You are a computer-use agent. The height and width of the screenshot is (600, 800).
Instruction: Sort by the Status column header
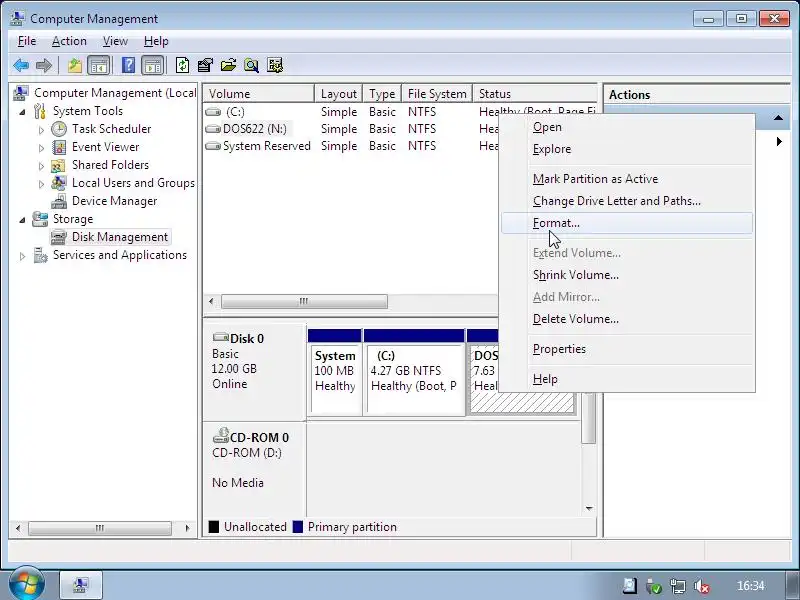(x=535, y=94)
